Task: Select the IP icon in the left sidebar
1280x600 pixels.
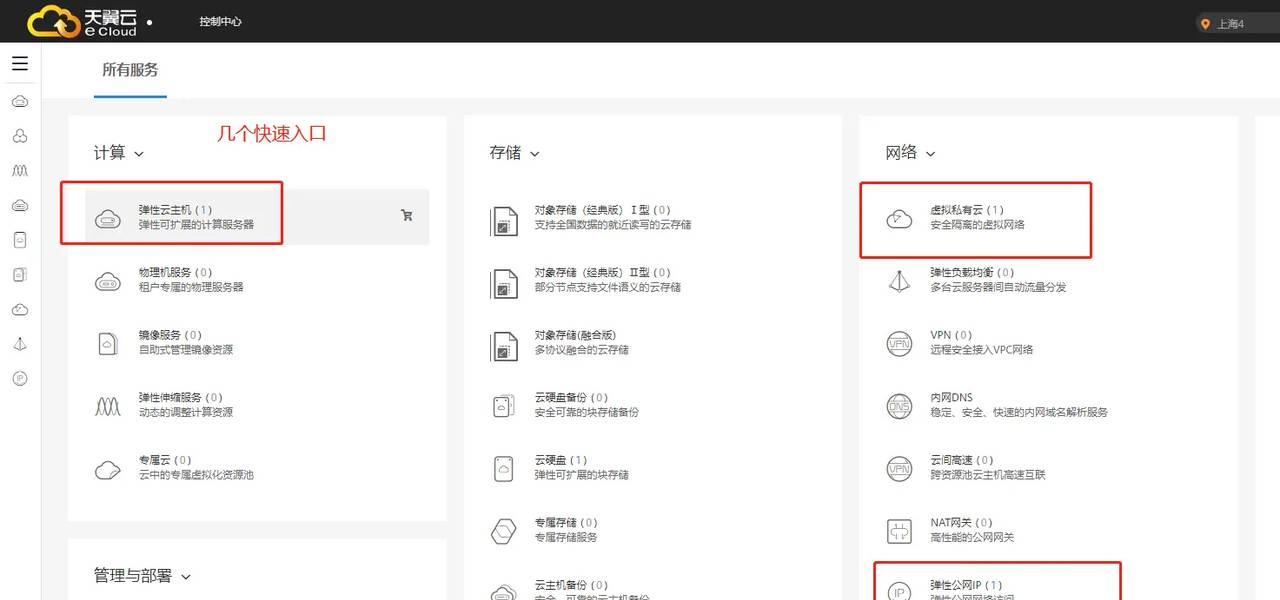Action: [20, 378]
